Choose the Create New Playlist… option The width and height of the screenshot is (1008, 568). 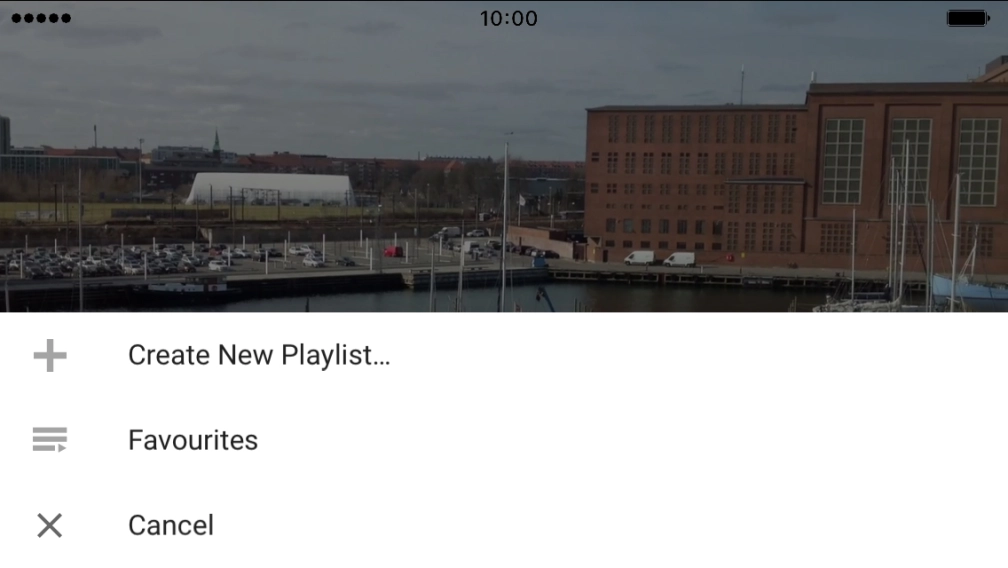point(259,355)
